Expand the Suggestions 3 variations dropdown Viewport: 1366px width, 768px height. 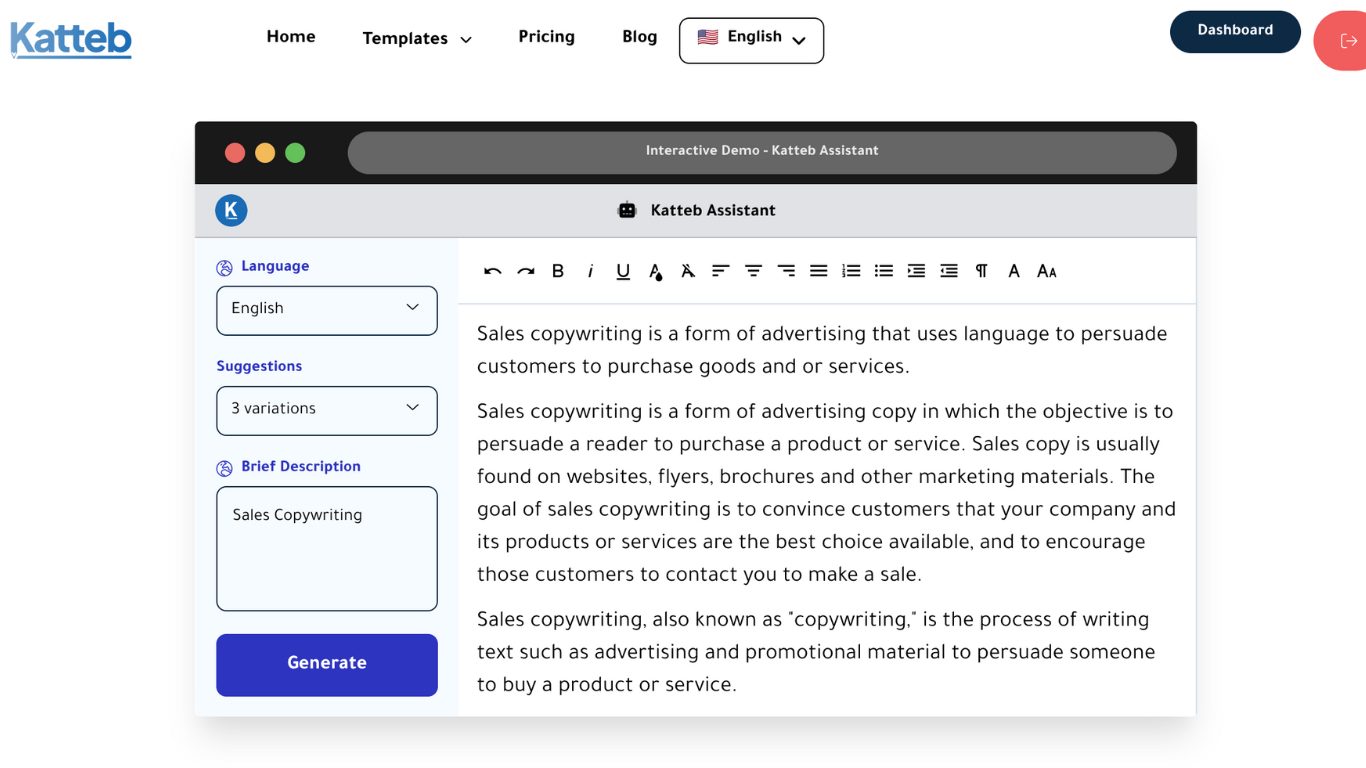point(327,410)
